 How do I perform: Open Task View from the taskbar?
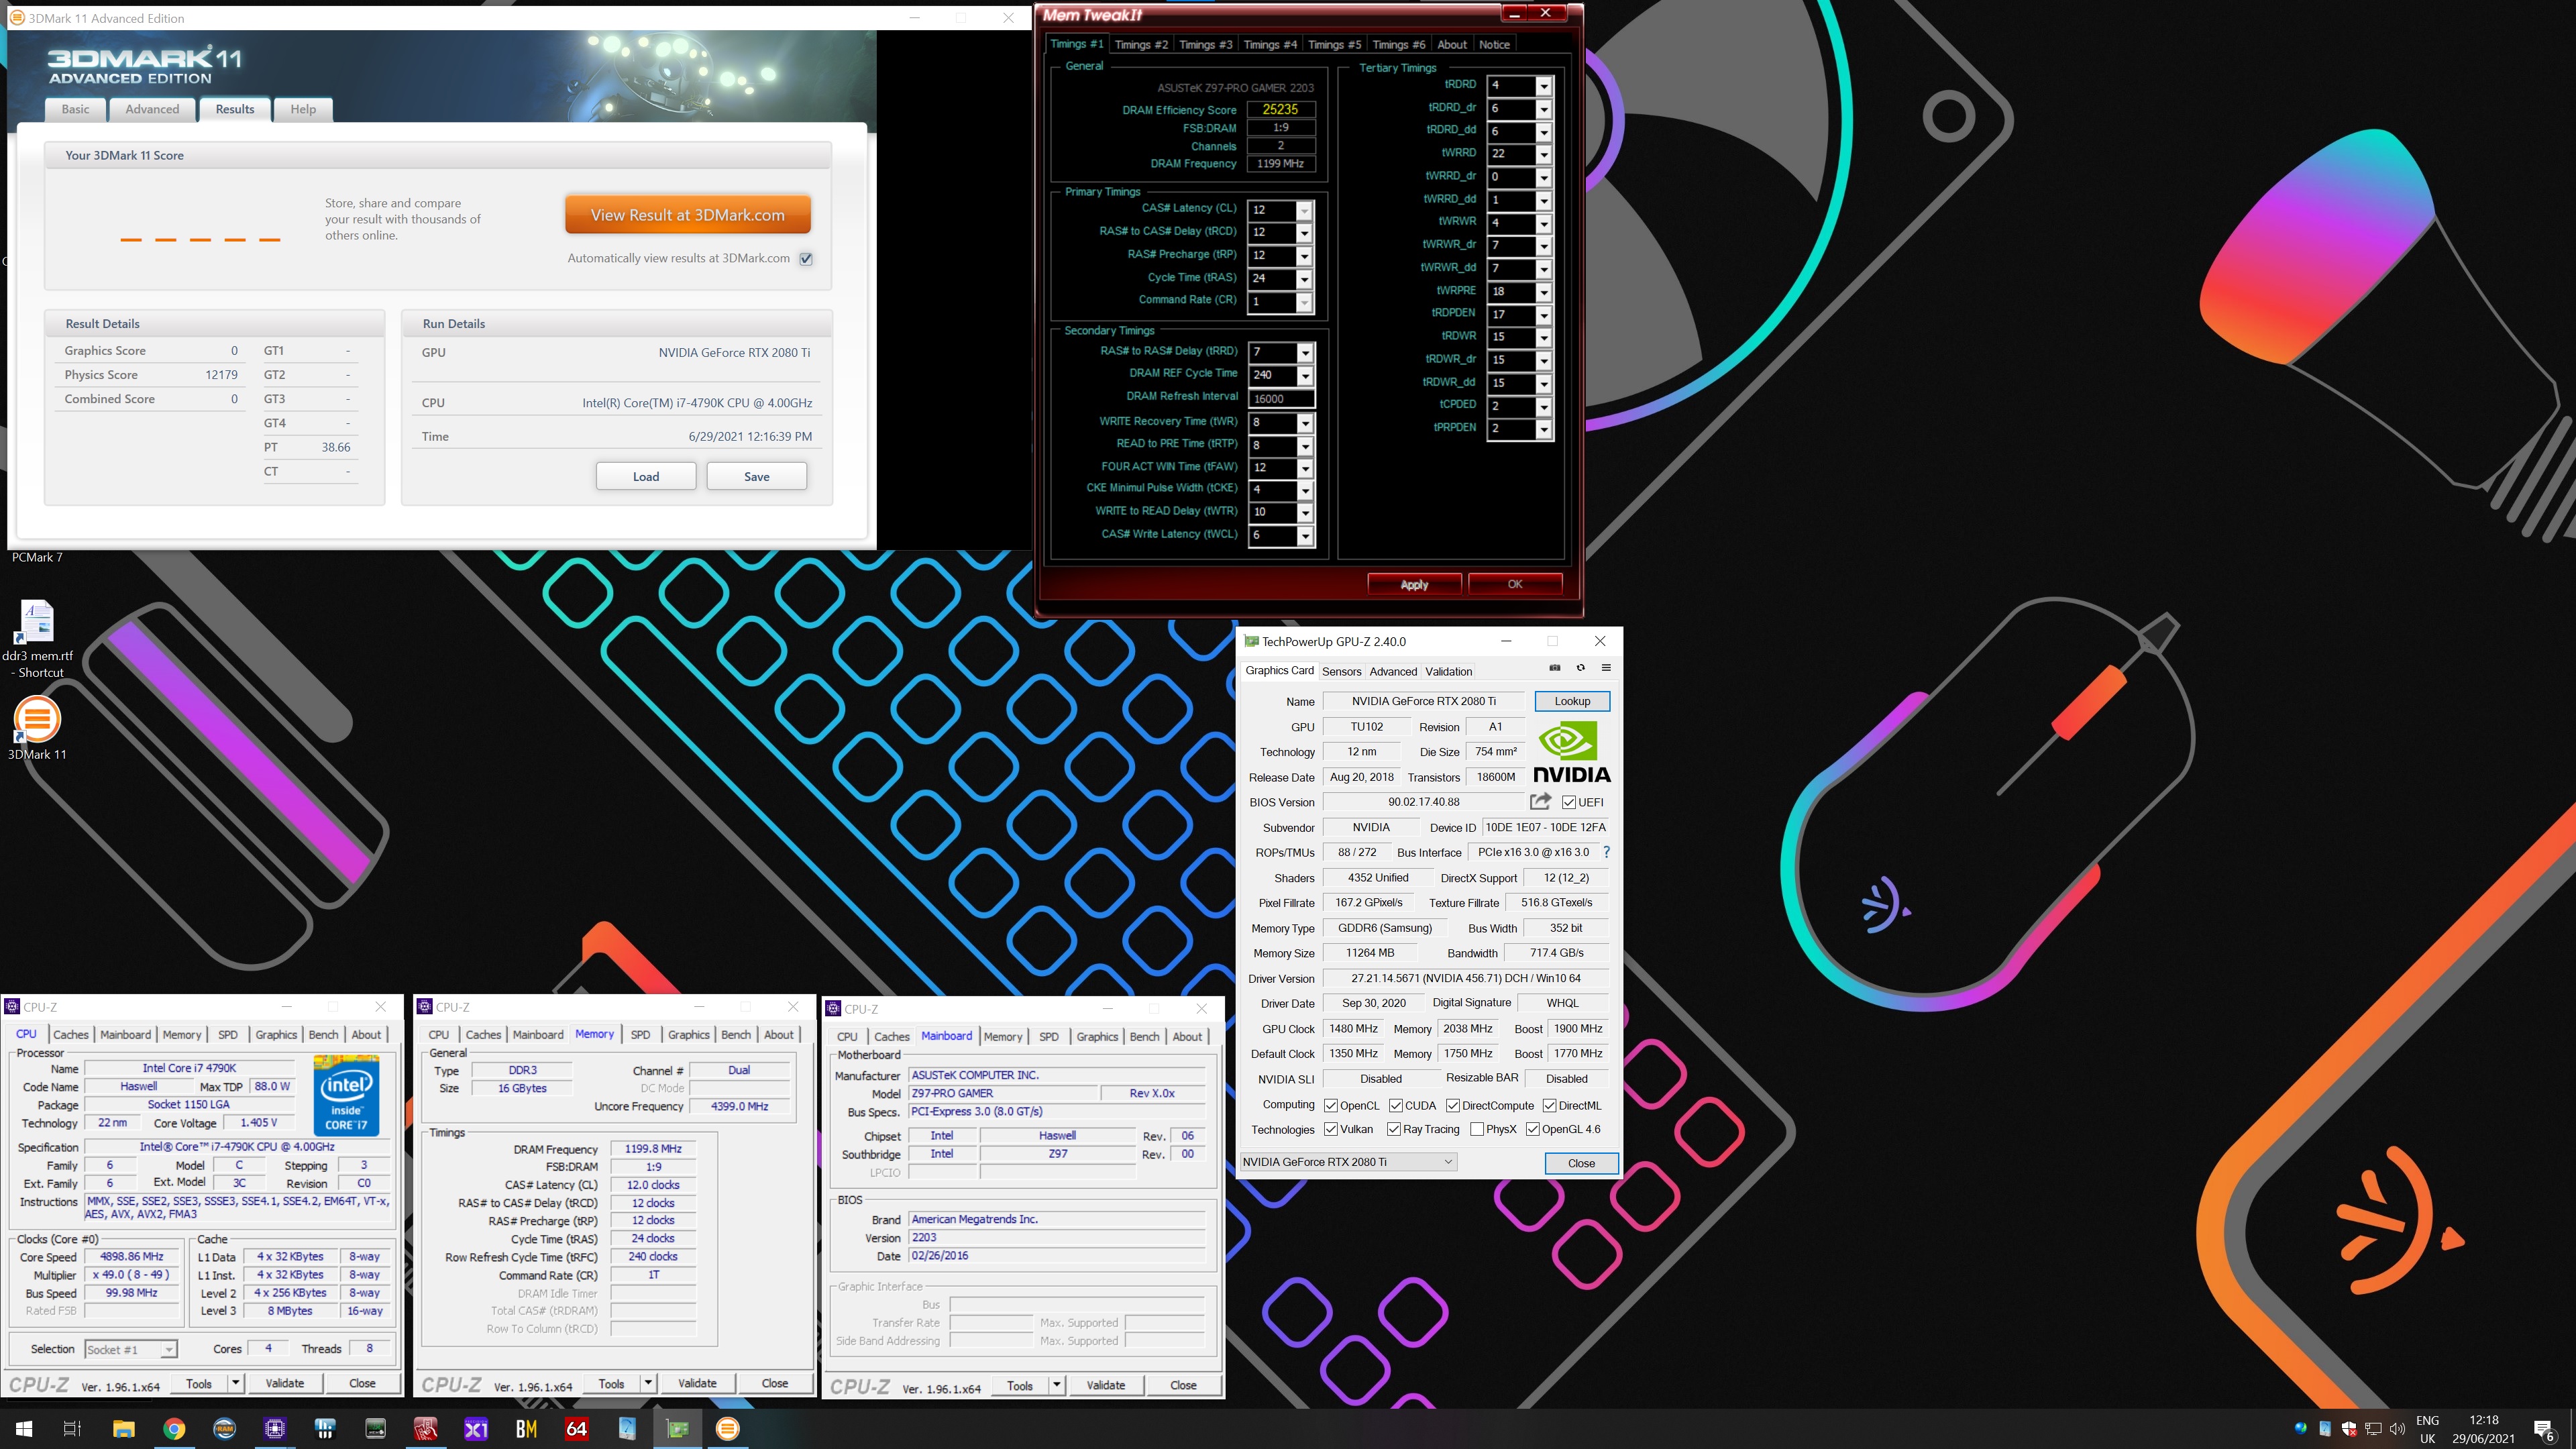pos(72,1428)
